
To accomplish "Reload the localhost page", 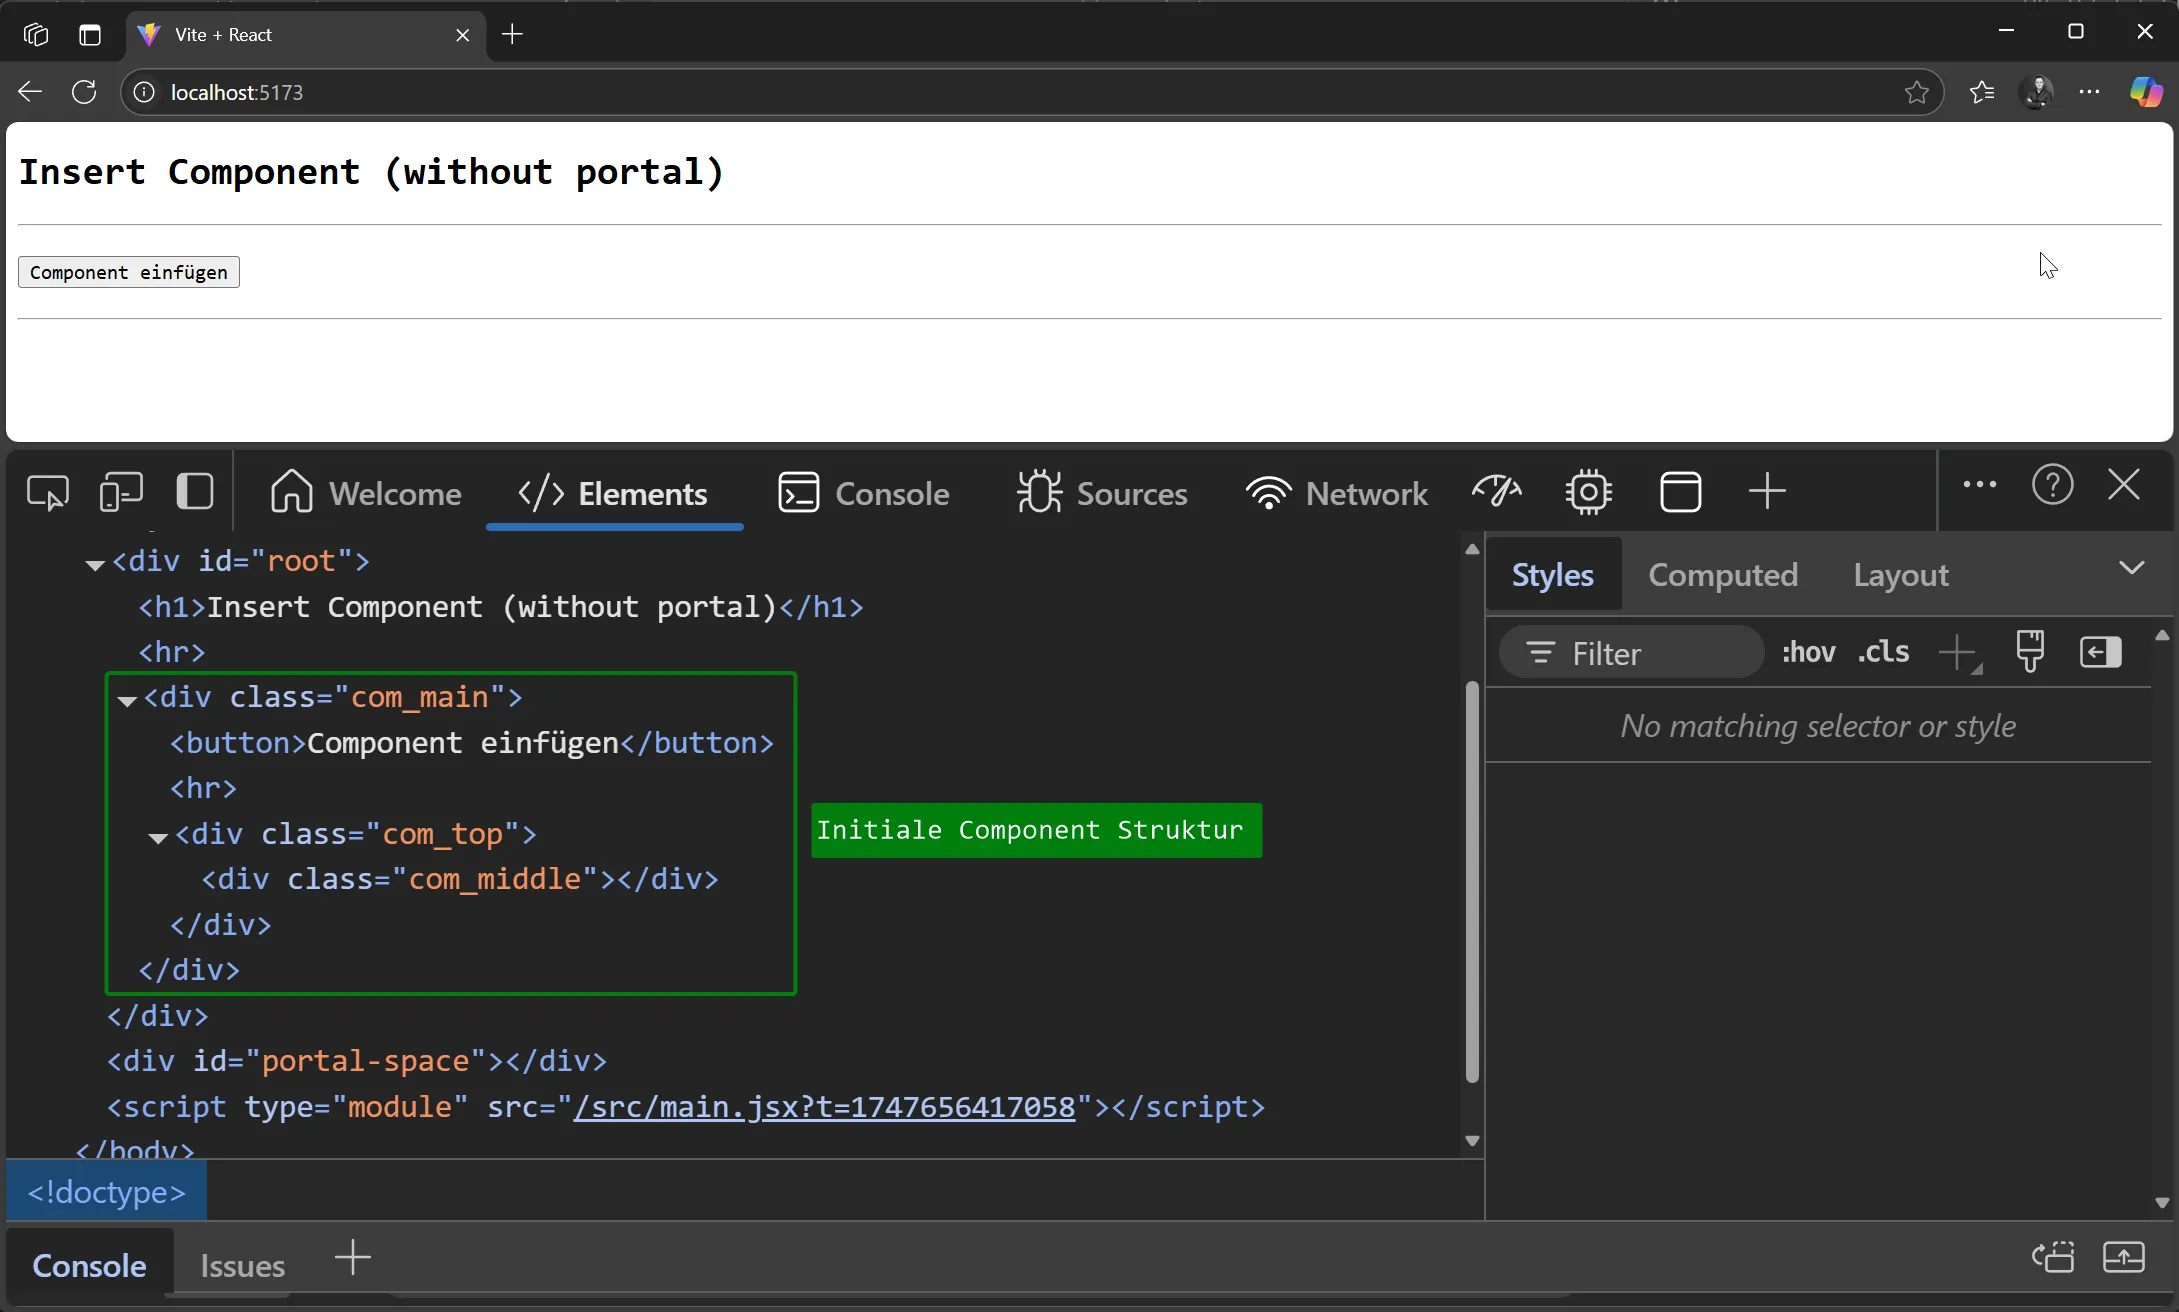I will click(x=84, y=92).
